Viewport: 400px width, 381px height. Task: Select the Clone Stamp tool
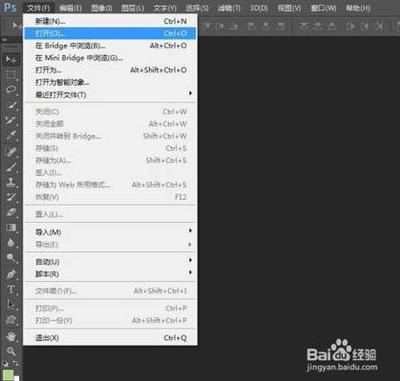[x=11, y=182]
